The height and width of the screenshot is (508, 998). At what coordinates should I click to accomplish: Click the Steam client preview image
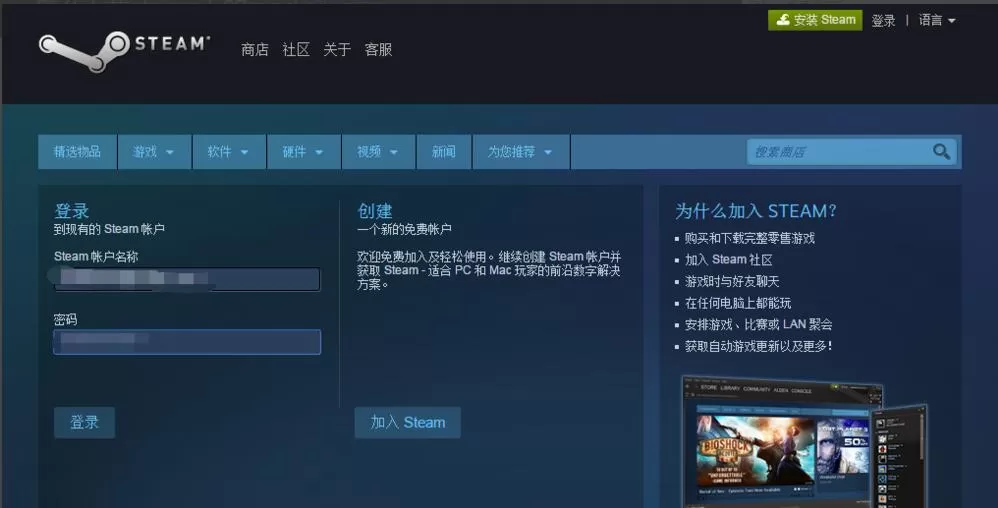(805, 441)
